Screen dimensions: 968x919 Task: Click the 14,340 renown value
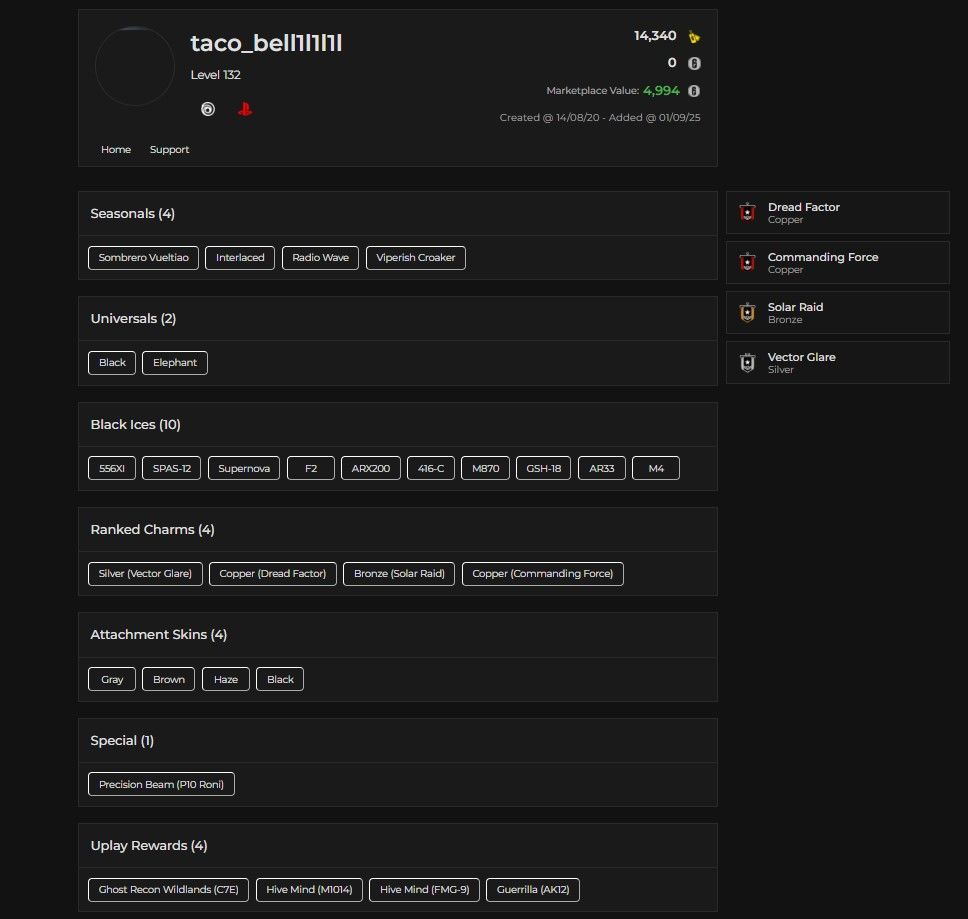[x=655, y=36]
